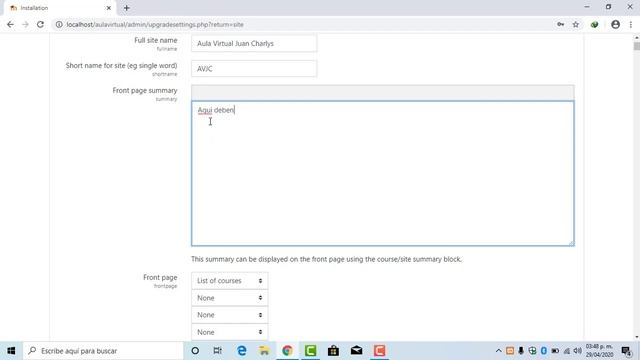Bookmark this page with the star icon
Image resolution: width=640 pixels, height=360 pixels.
coord(576,24)
